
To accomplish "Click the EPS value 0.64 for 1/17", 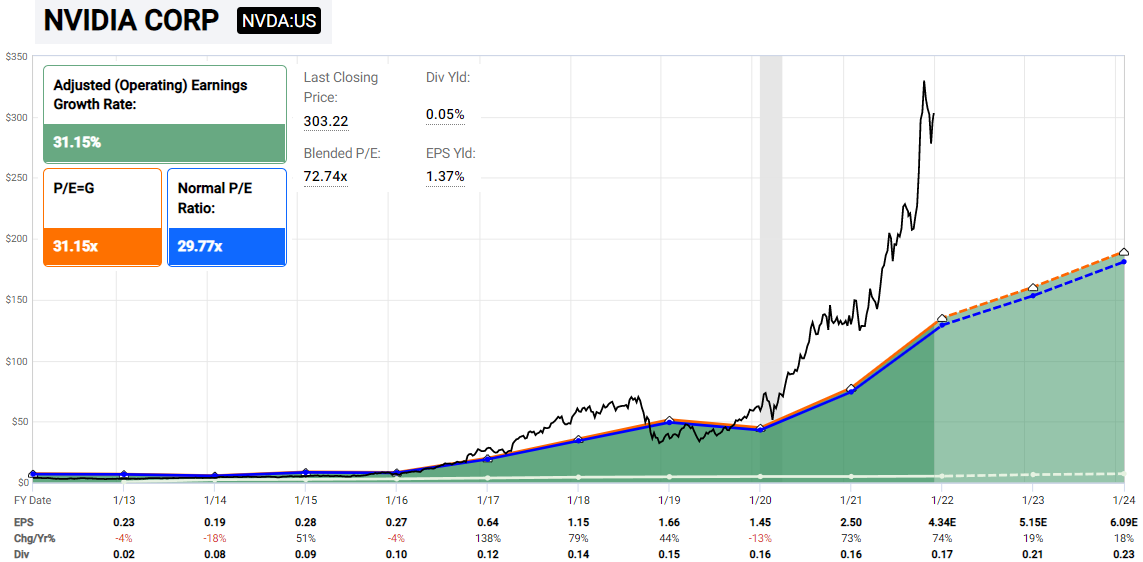I will [x=487, y=523].
